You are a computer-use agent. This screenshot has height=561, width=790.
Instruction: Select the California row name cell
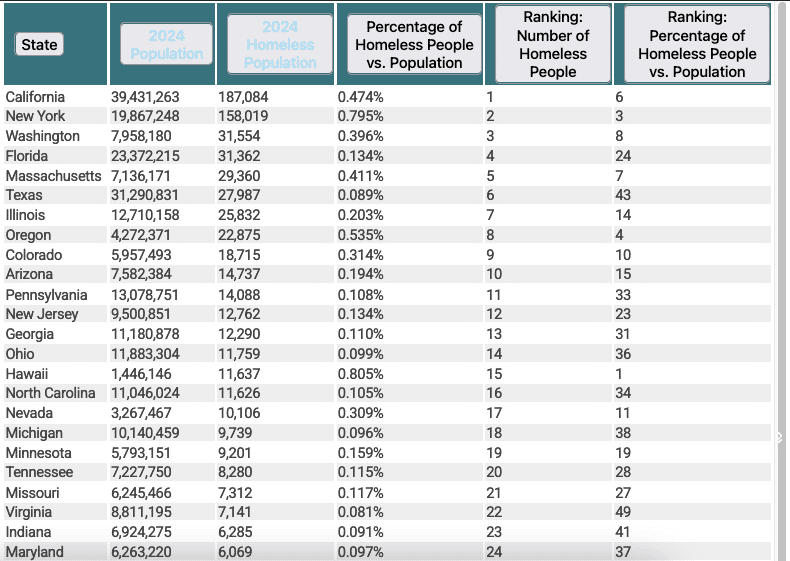tap(35, 97)
